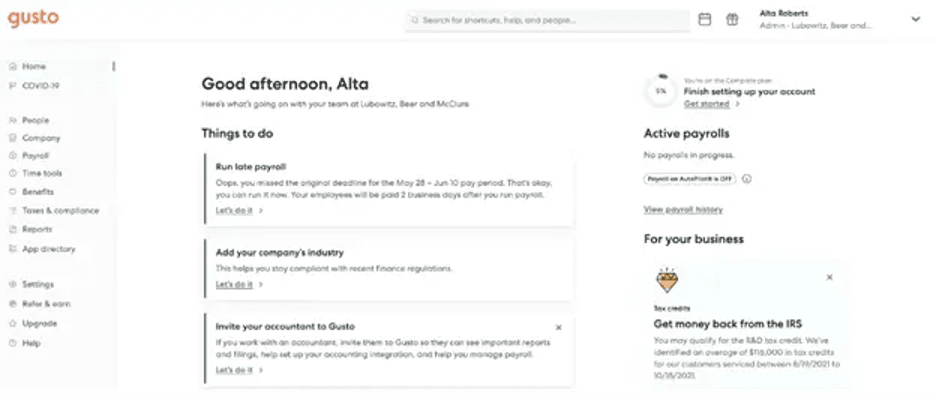Viewport: 936px width, 394px height.
Task: Click the Time tools clock icon
Action: click(x=13, y=173)
